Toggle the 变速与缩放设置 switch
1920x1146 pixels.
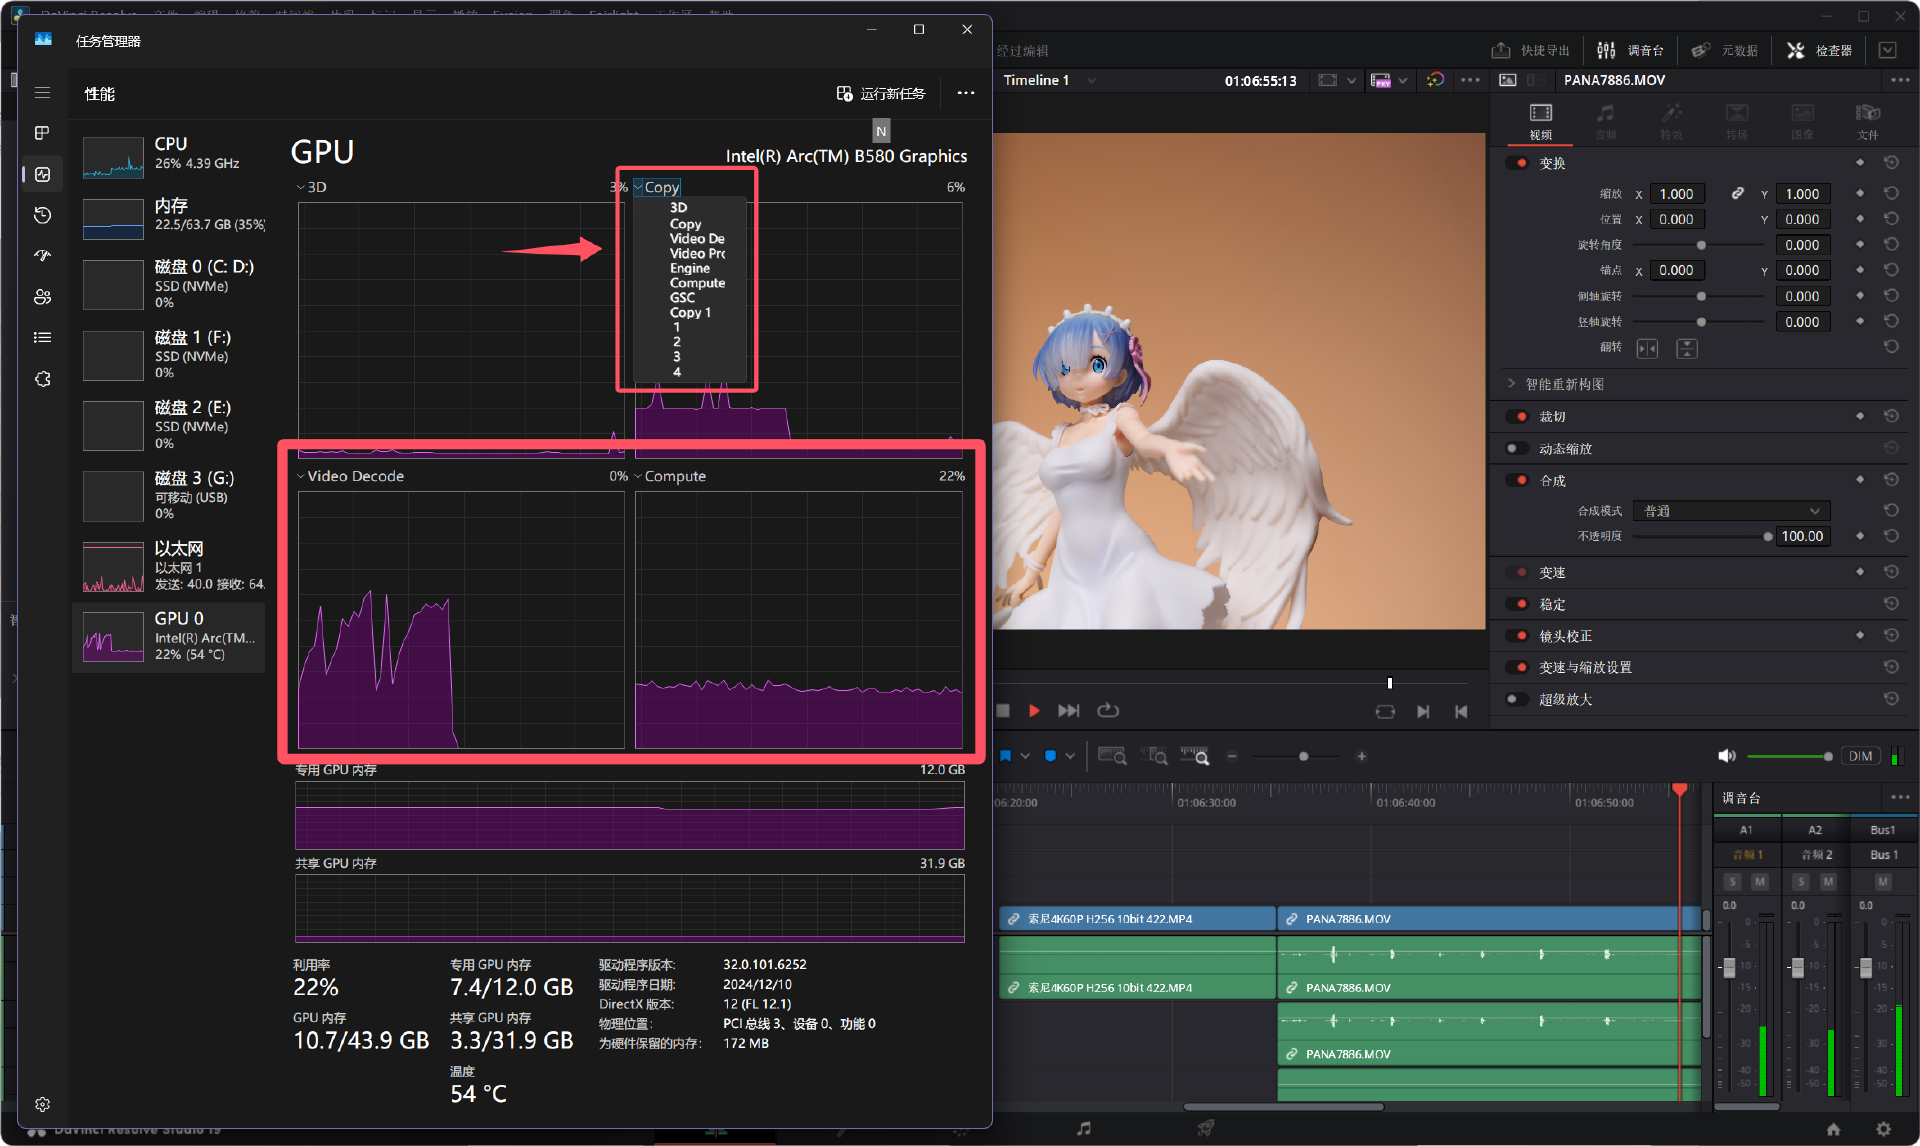tap(1517, 667)
